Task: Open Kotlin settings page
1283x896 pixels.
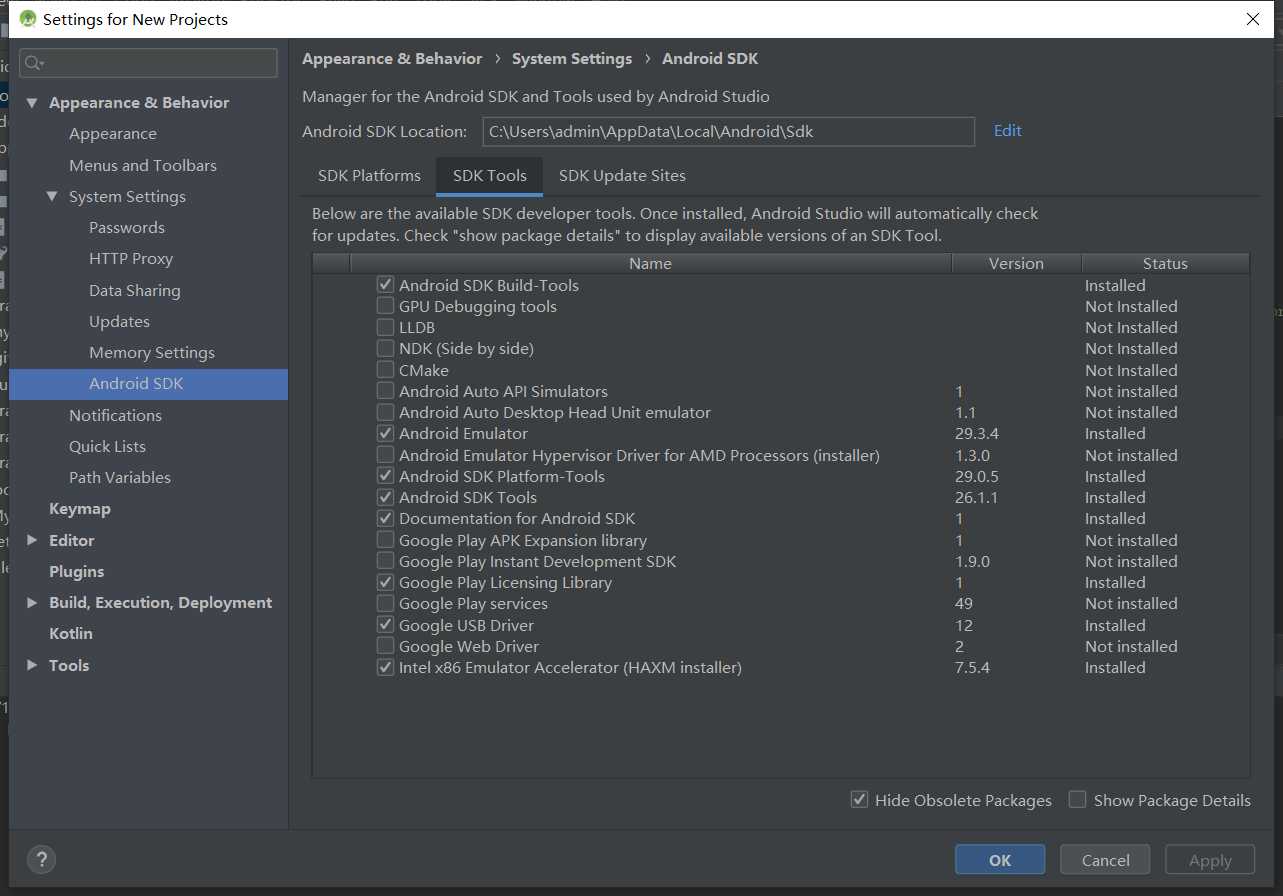Action: (x=71, y=633)
